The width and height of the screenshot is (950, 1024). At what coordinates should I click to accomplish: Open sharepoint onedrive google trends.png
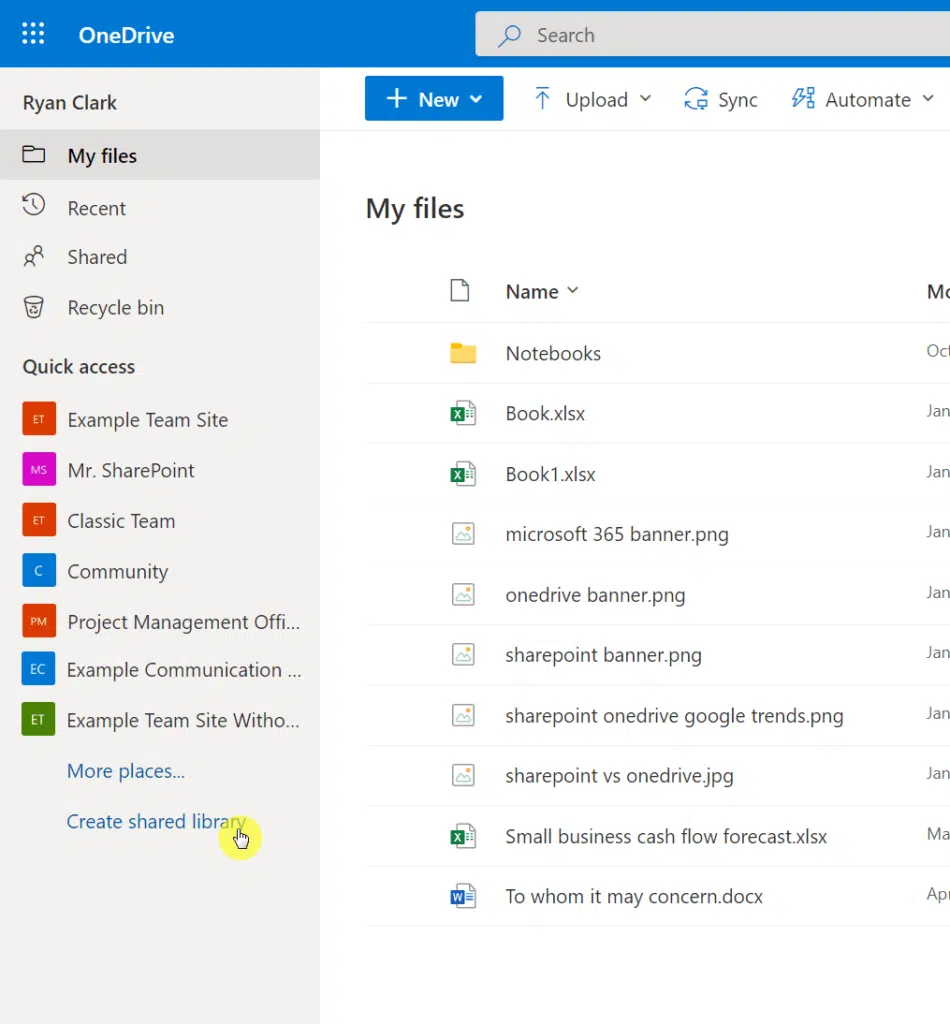pos(674,716)
